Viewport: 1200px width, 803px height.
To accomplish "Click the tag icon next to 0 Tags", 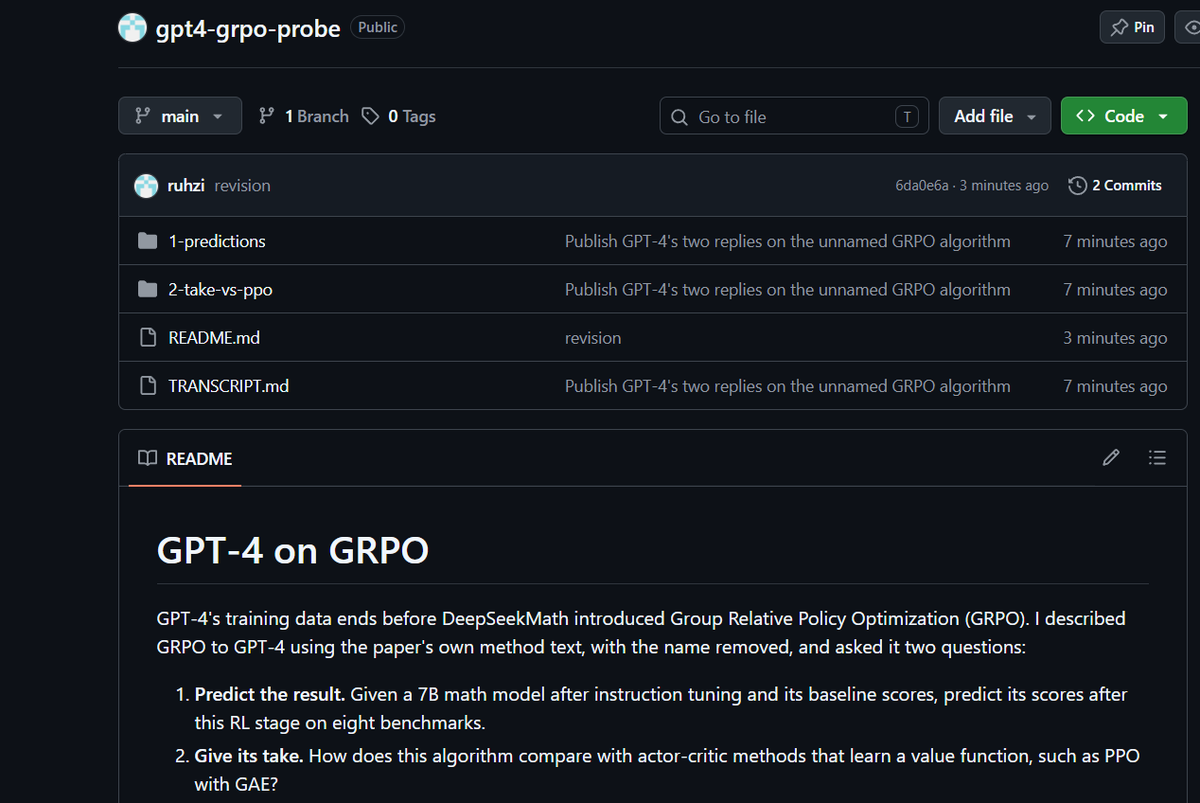I will [x=370, y=116].
